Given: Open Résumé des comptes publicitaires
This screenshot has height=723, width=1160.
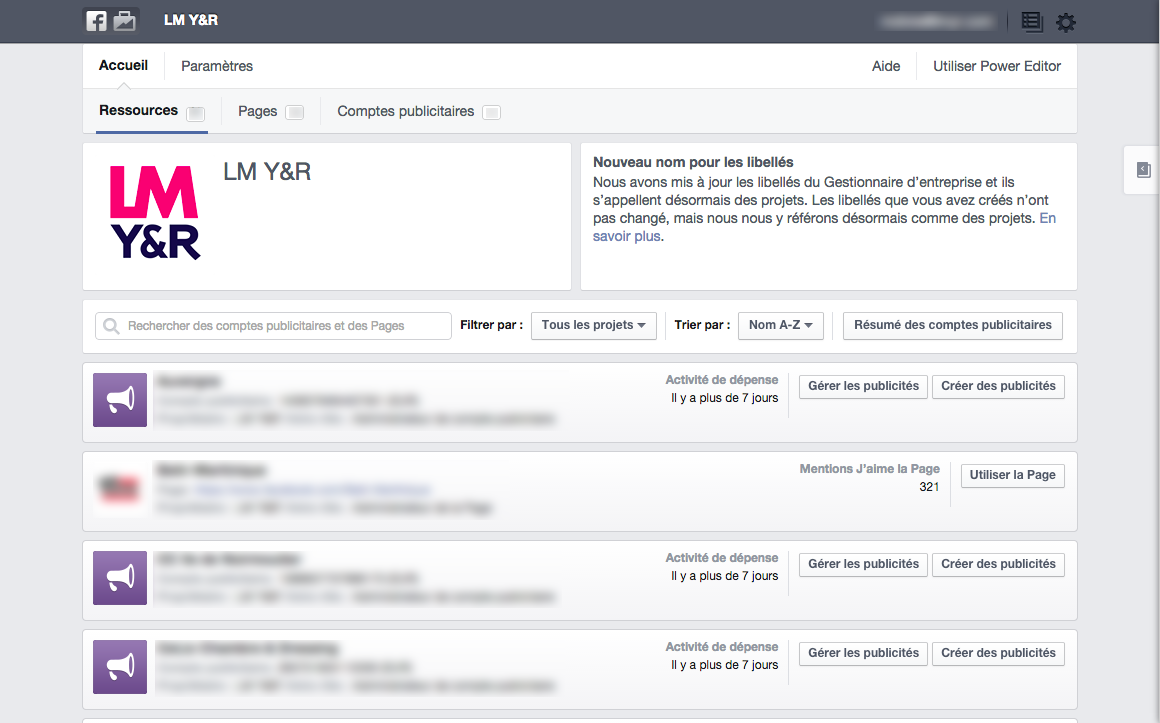Looking at the screenshot, I should (x=953, y=326).
